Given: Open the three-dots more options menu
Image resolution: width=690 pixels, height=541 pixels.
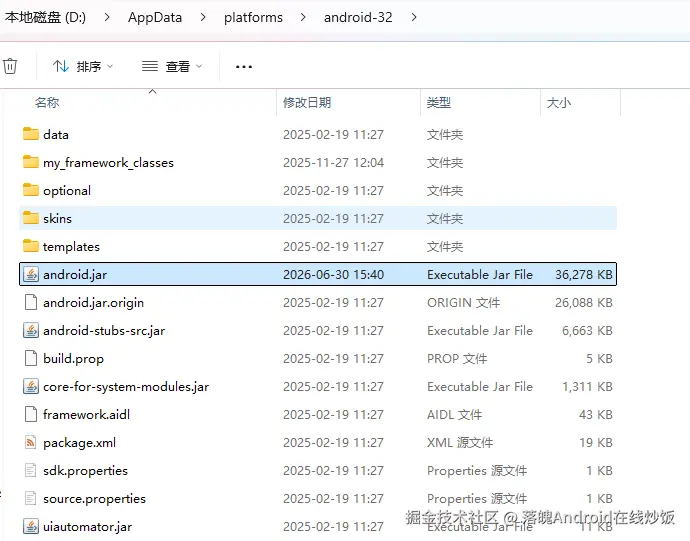Looking at the screenshot, I should coord(244,67).
